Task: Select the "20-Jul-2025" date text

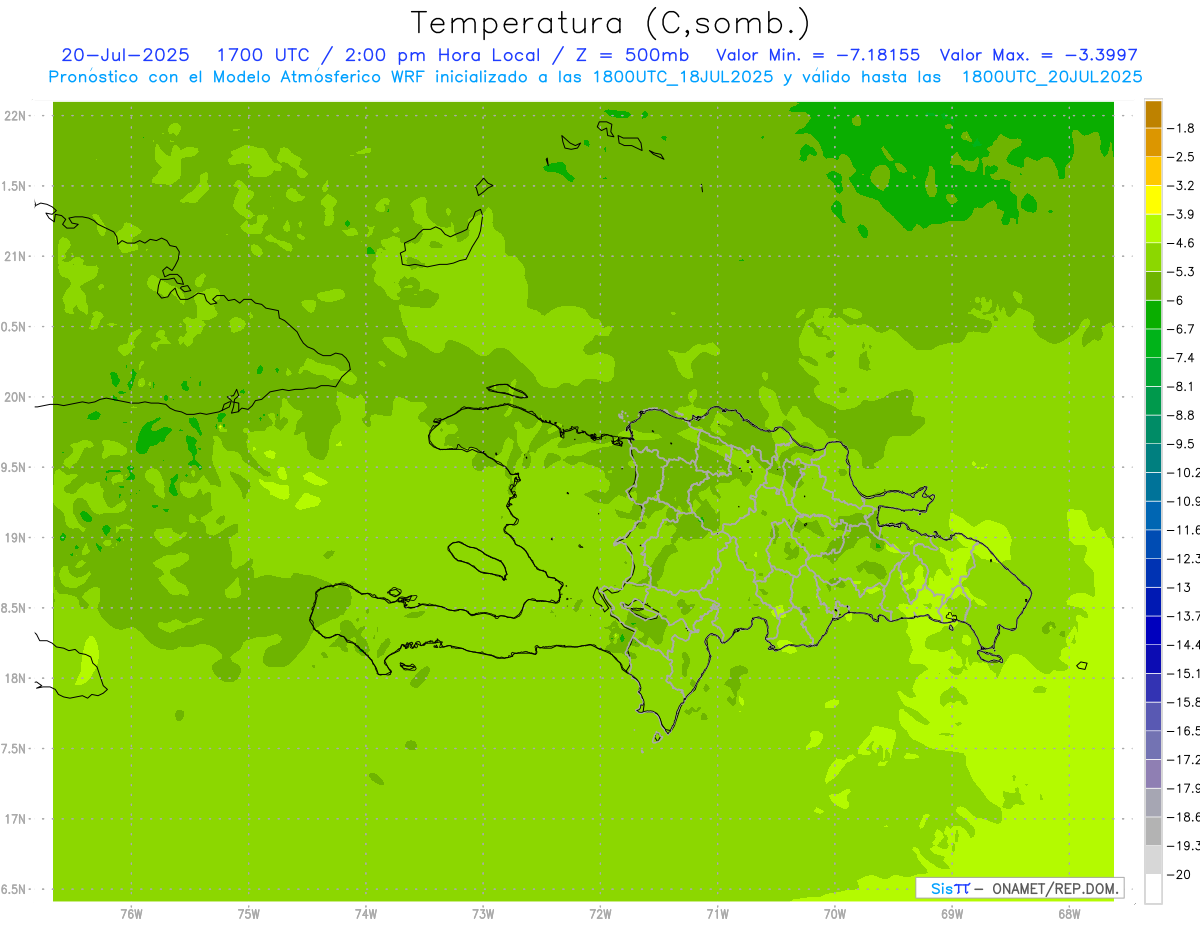Action: [125, 55]
